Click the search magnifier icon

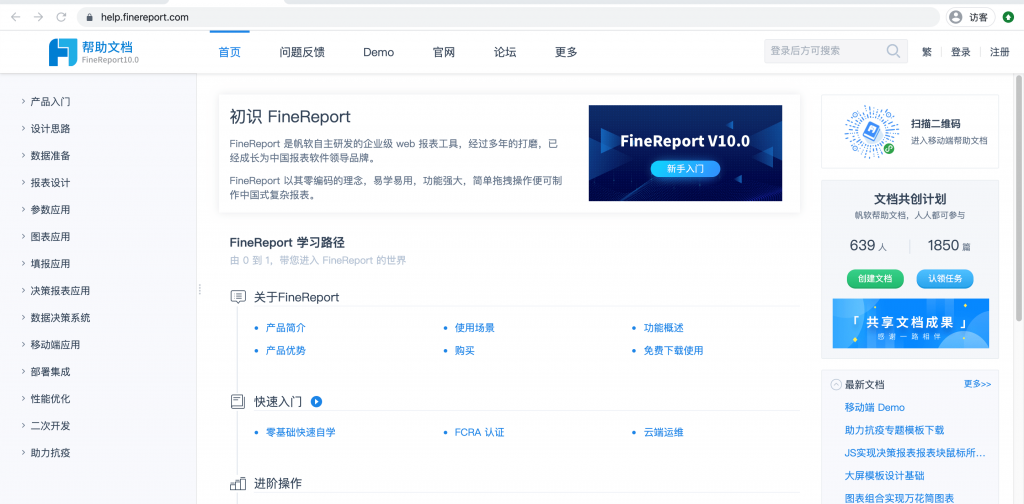893,51
